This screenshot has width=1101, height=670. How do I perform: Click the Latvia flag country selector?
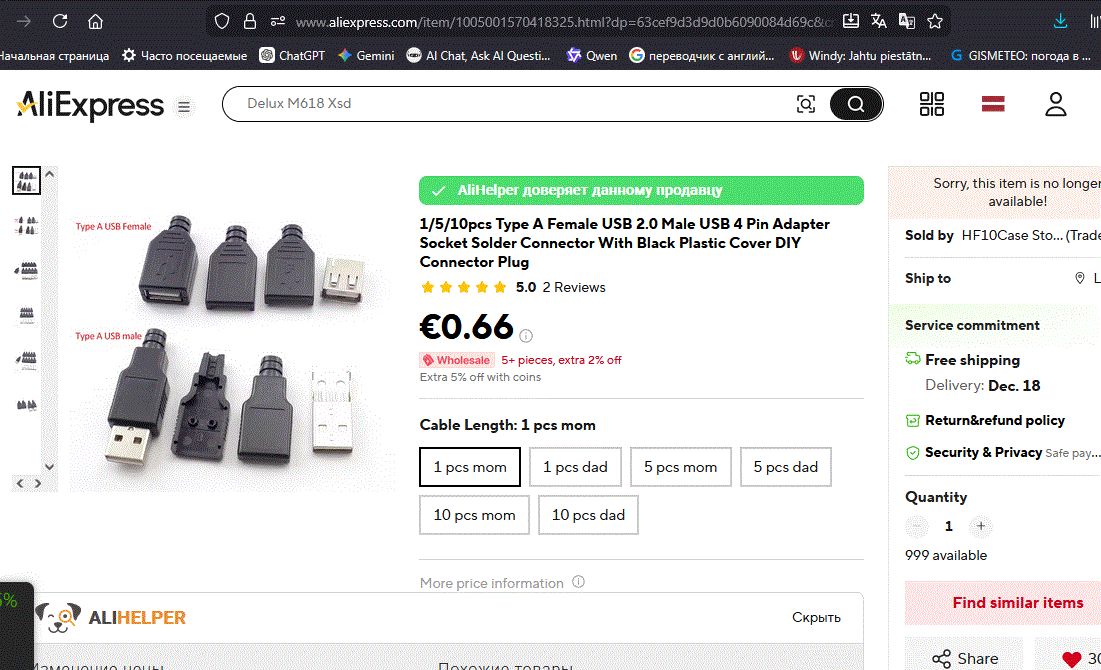click(992, 103)
